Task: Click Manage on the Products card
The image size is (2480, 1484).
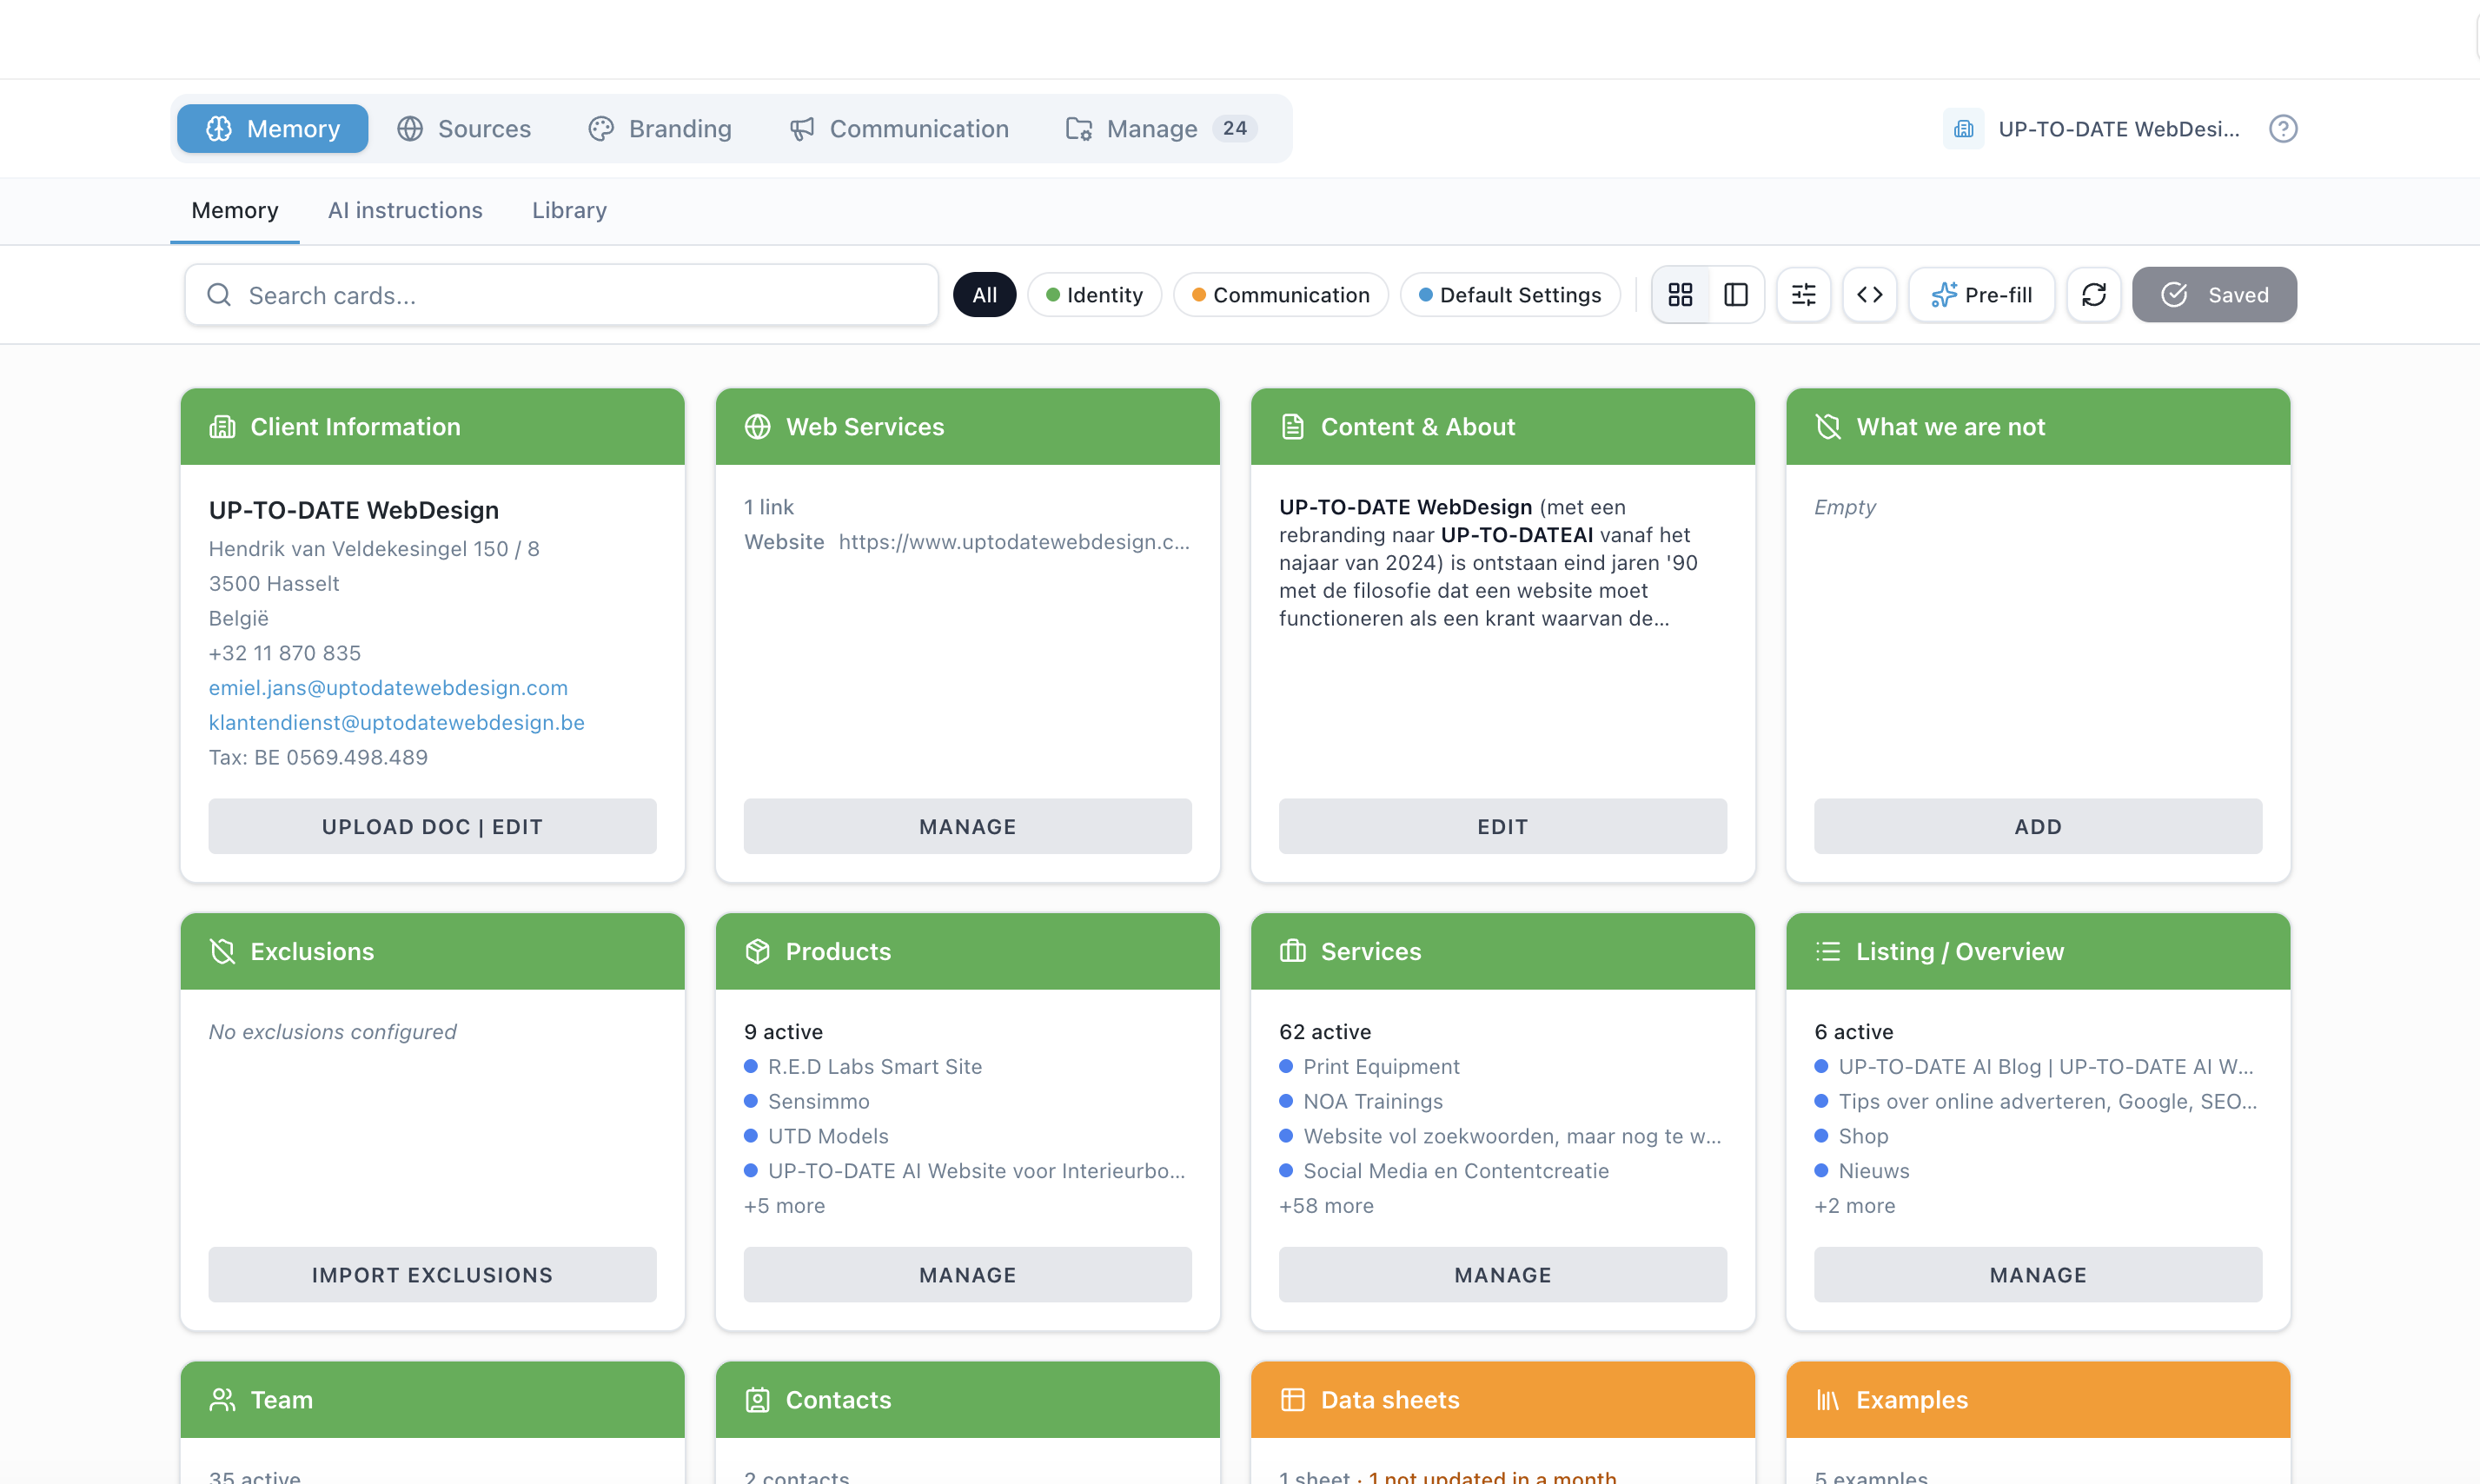Action: coord(967,1274)
